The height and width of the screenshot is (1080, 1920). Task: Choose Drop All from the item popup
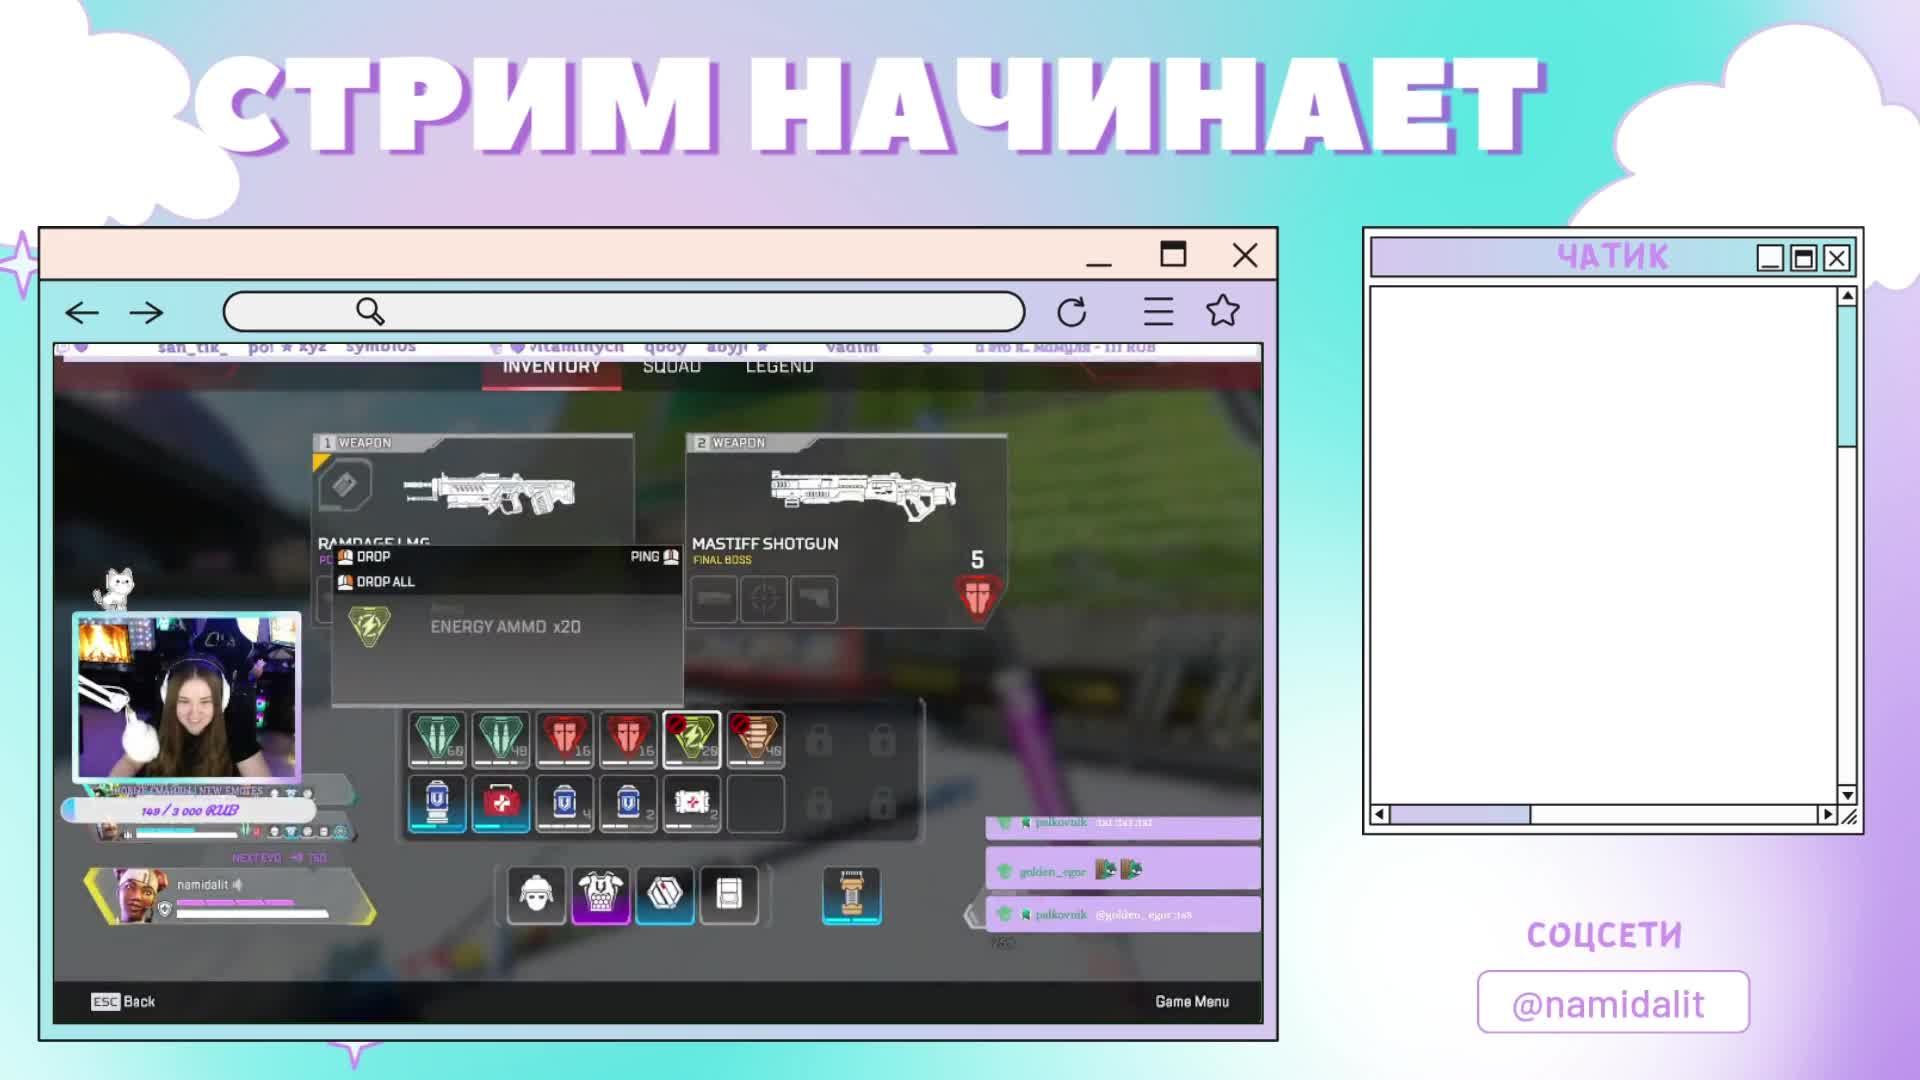(384, 582)
